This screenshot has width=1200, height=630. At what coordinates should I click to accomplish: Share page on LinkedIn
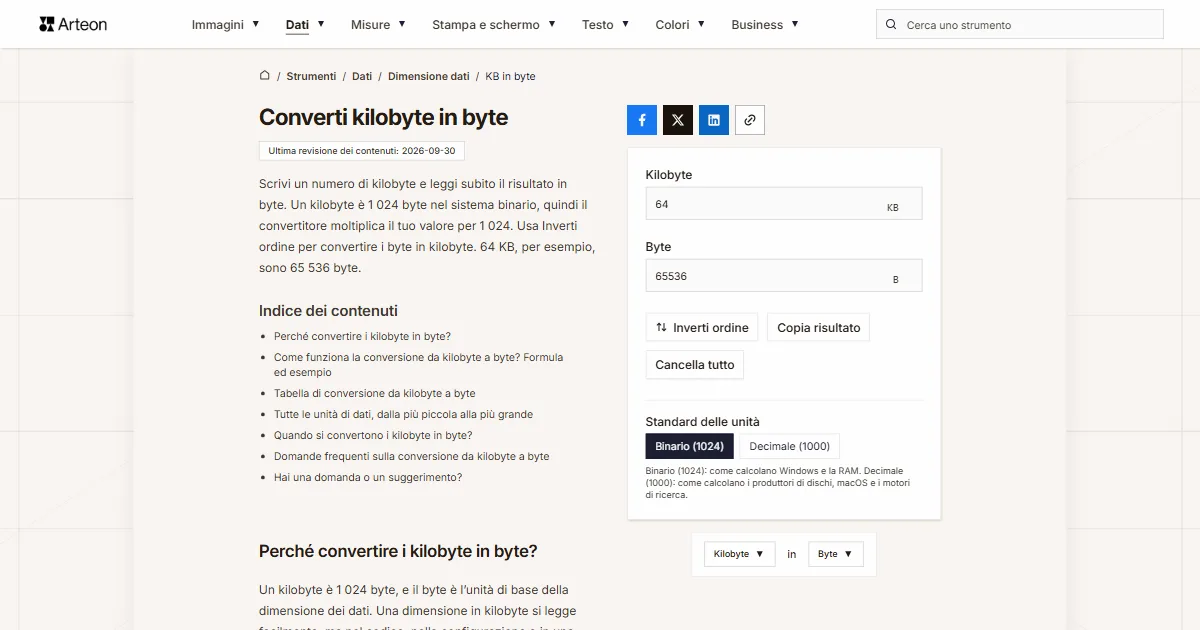714,120
